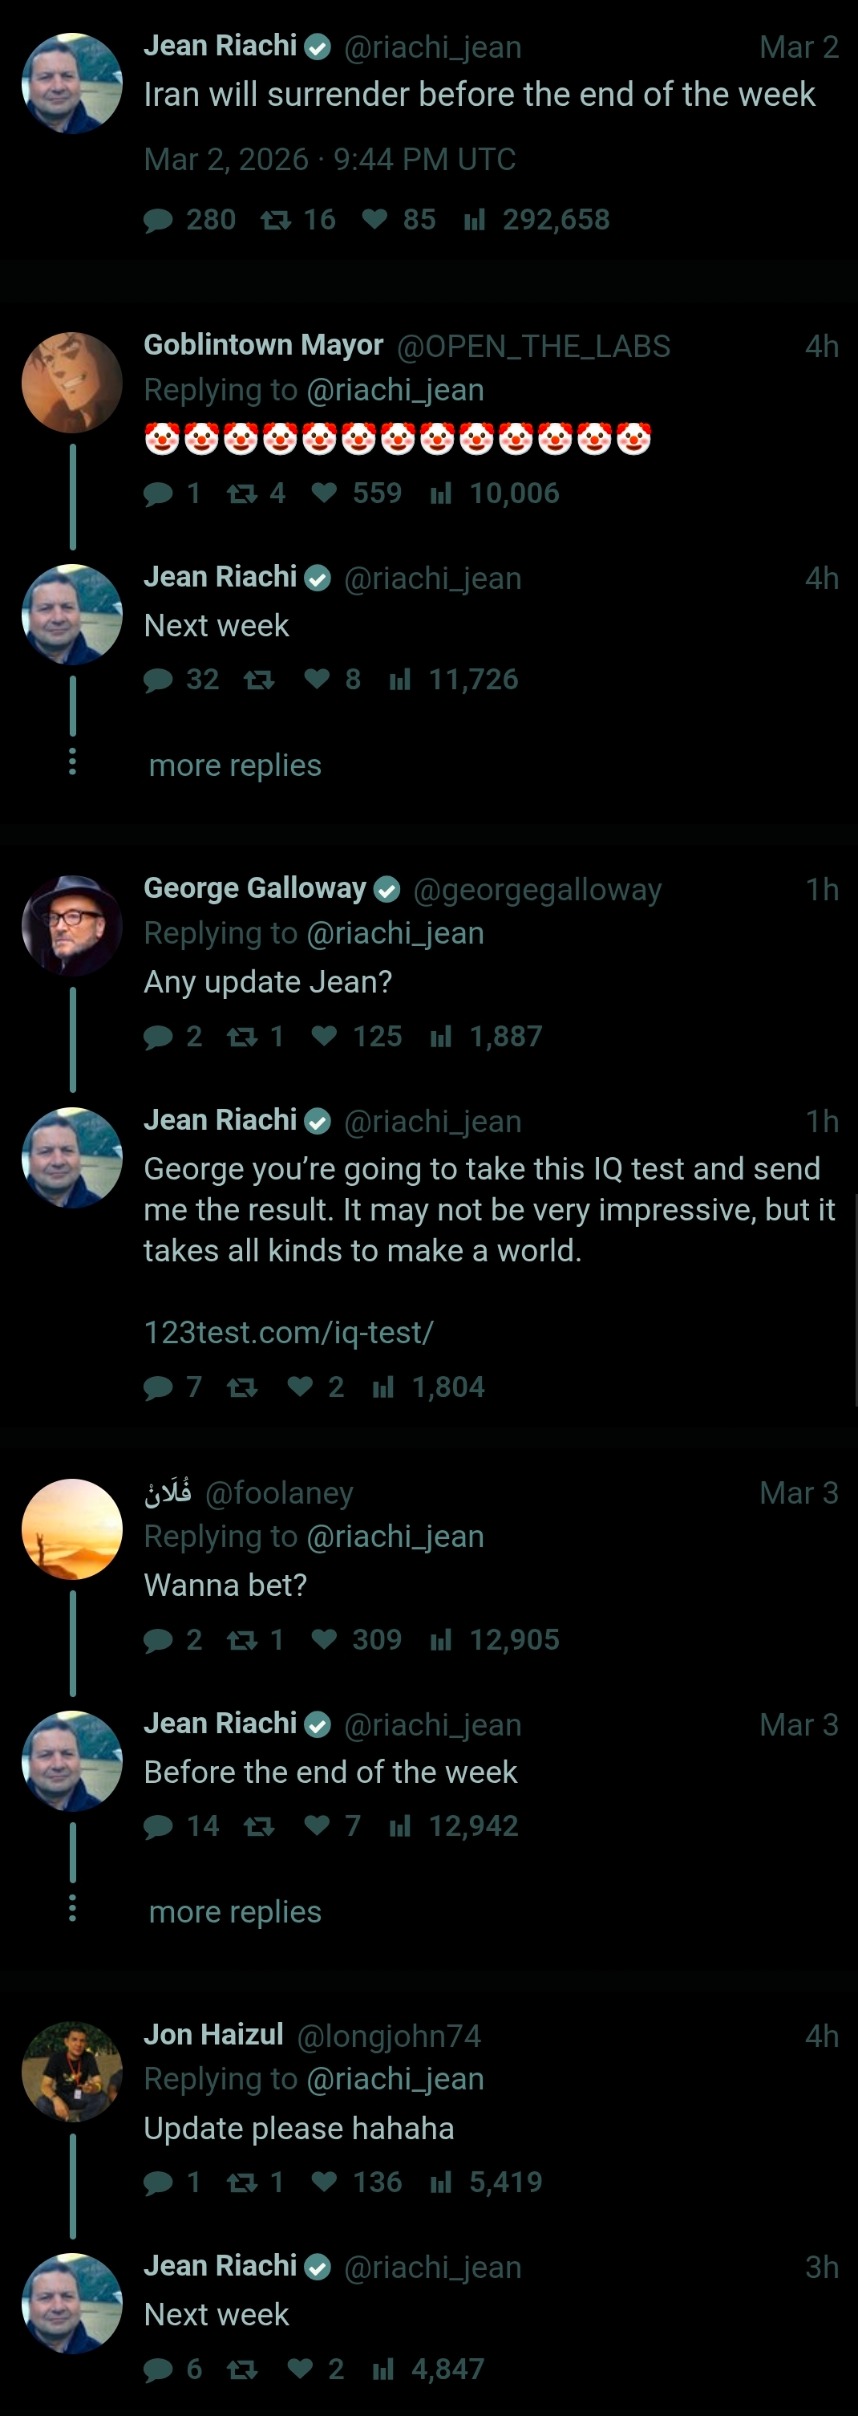This screenshot has width=858, height=2416.
Task: Like Goblintown Mayor's clown emoji reply
Action: [x=324, y=493]
